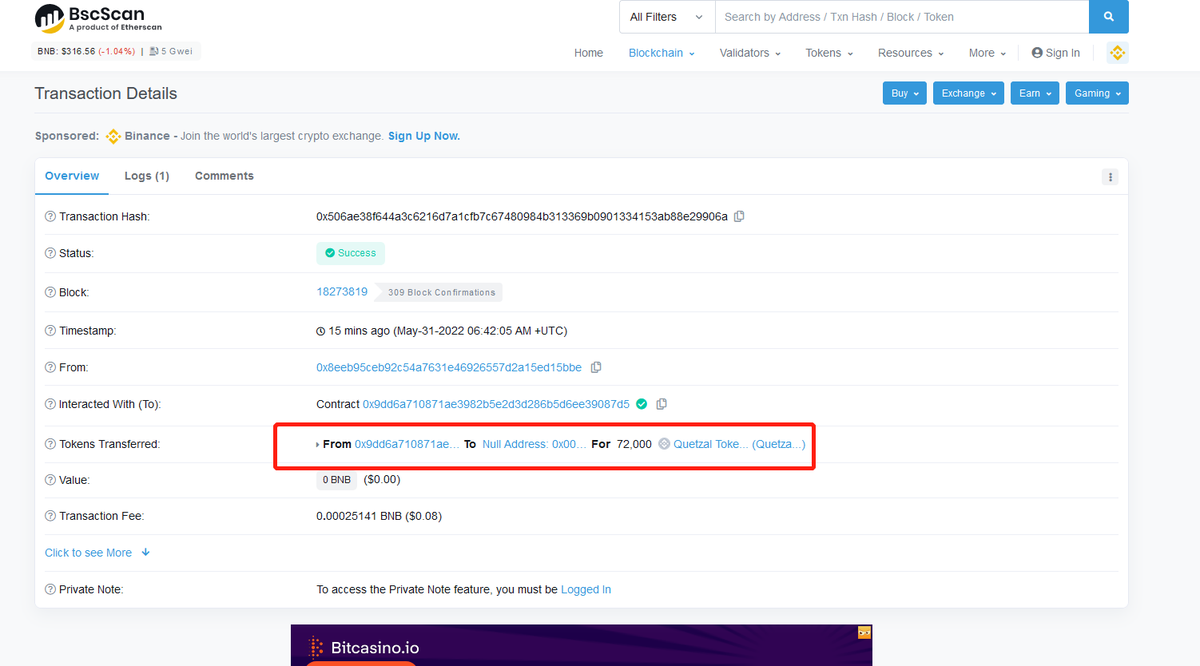This screenshot has height=666, width=1200.
Task: Click the green verified contract checkmark
Action: click(x=642, y=404)
